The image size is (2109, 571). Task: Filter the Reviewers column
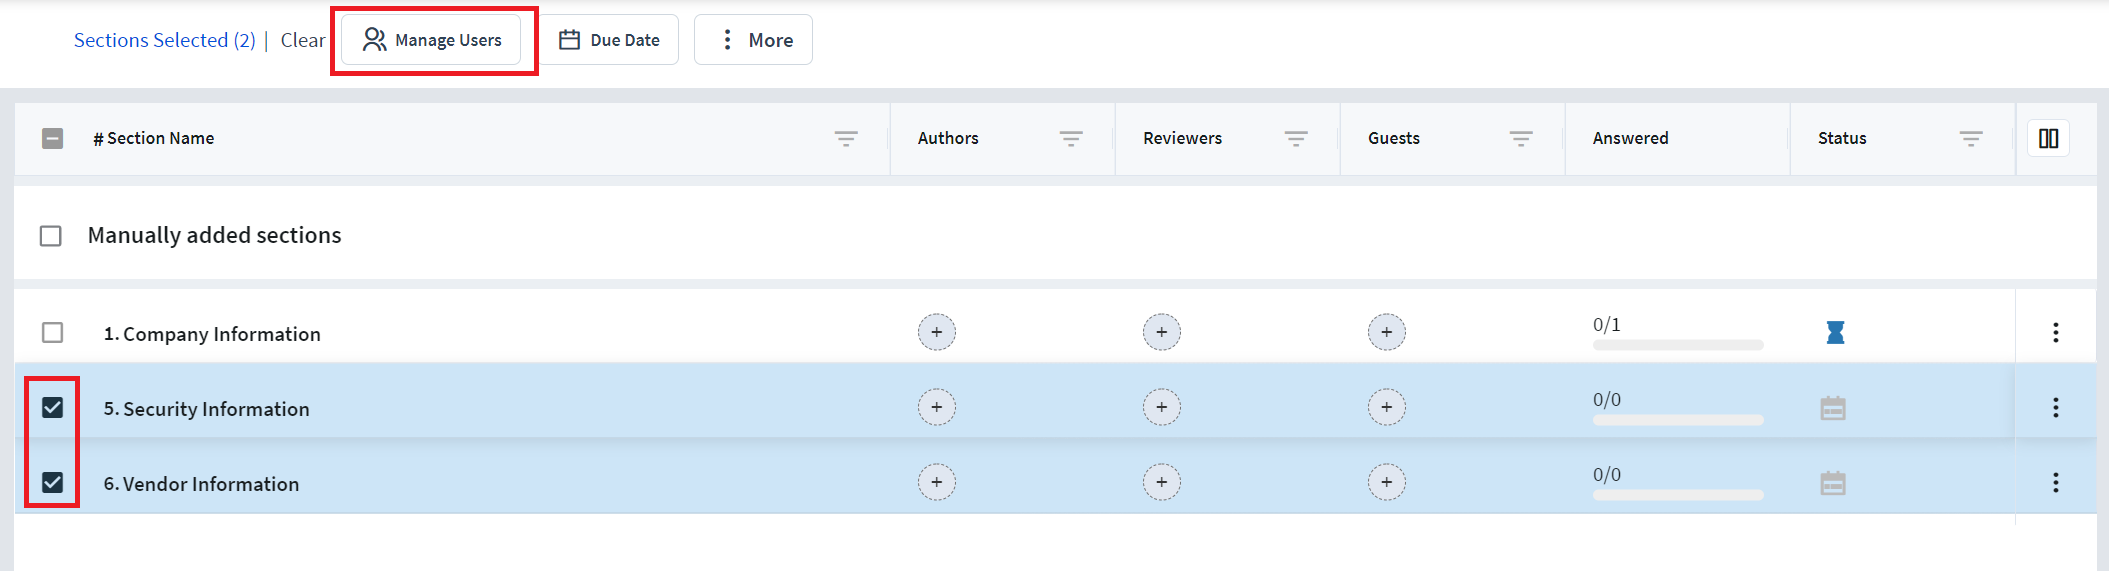1296,139
